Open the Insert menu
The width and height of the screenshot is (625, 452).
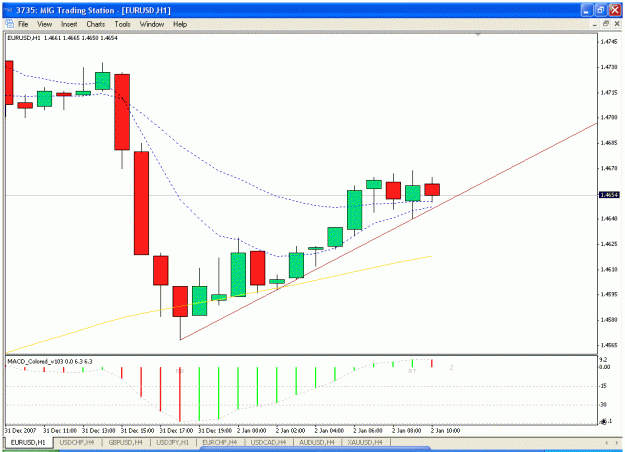click(x=69, y=24)
